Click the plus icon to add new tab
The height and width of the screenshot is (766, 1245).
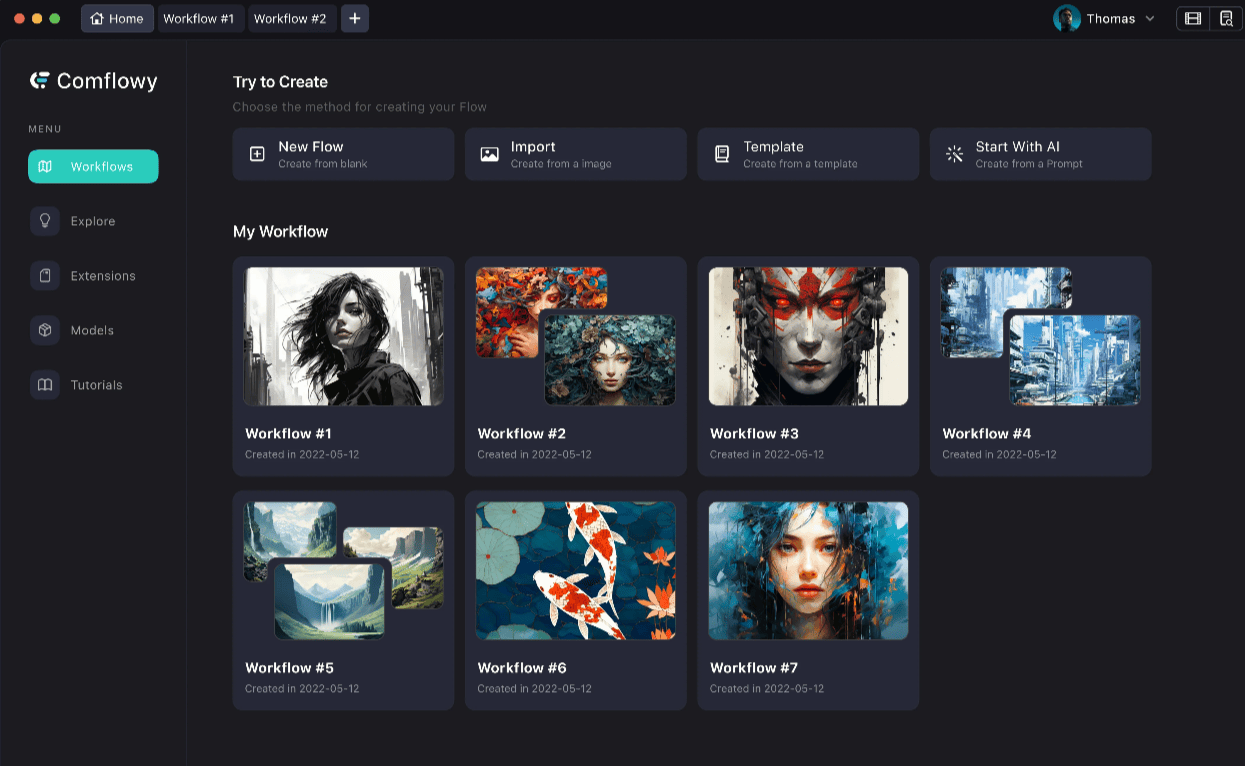pyautogui.click(x=355, y=18)
